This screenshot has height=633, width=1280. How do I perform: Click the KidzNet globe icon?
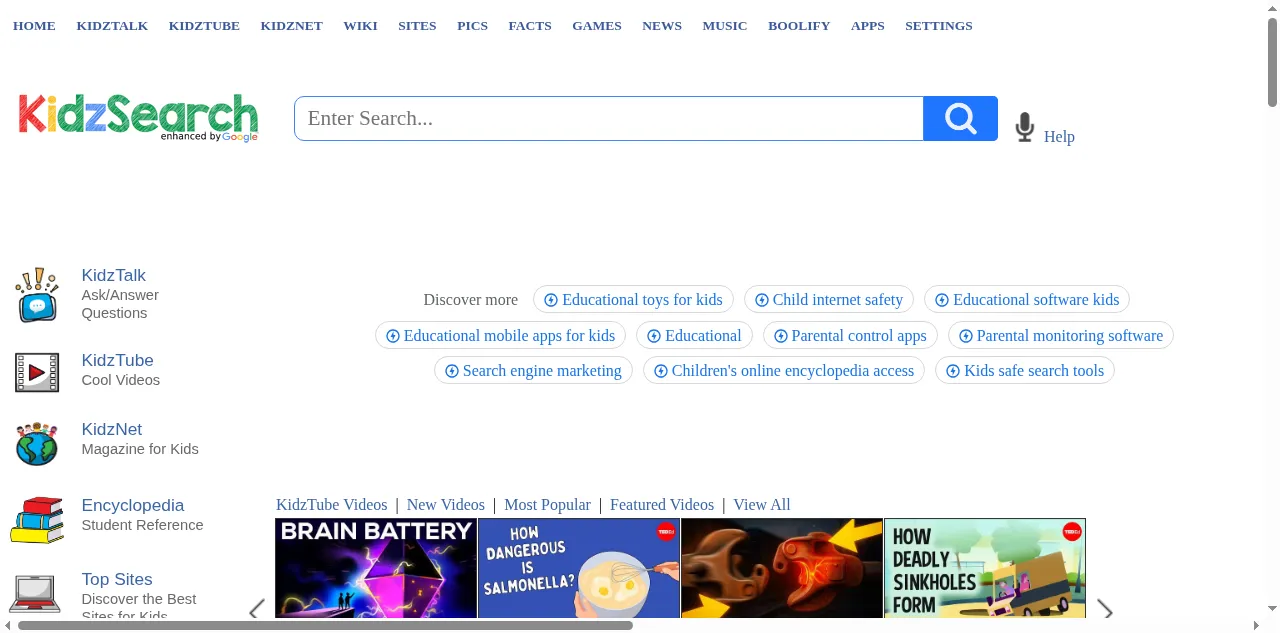(37, 443)
